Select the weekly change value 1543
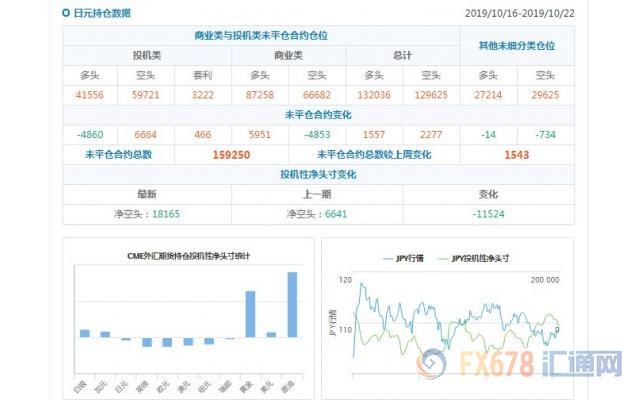Viewport: 640px width, 400px height. tap(517, 155)
